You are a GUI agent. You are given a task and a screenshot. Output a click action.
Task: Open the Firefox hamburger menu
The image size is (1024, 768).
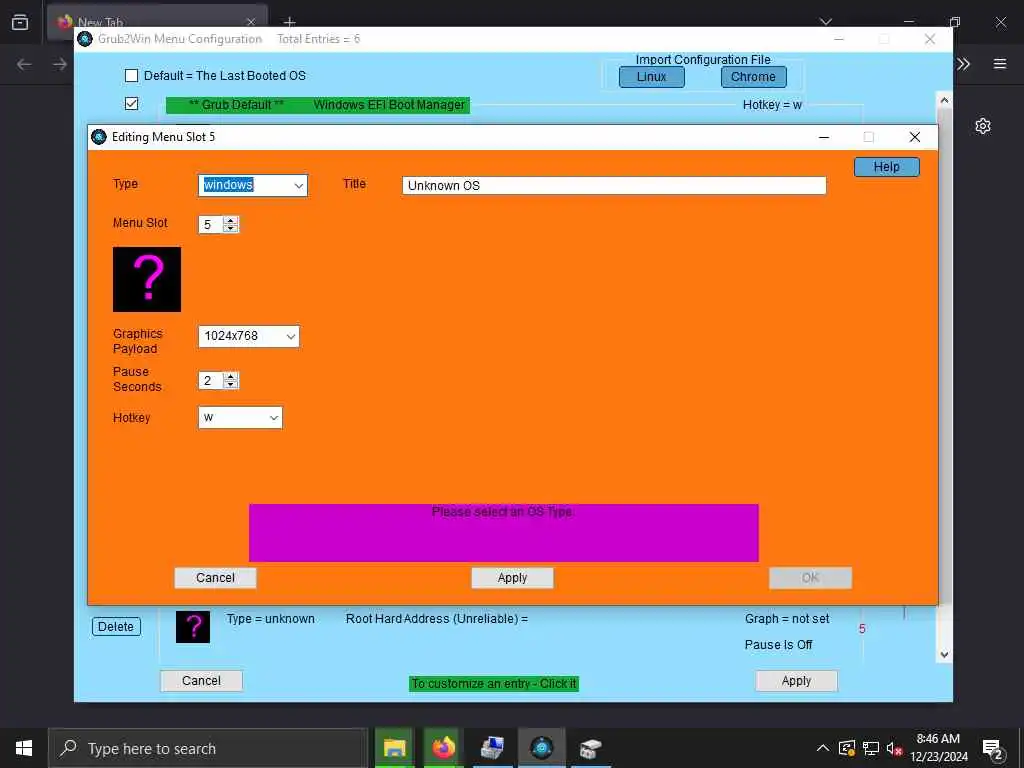[1000, 64]
